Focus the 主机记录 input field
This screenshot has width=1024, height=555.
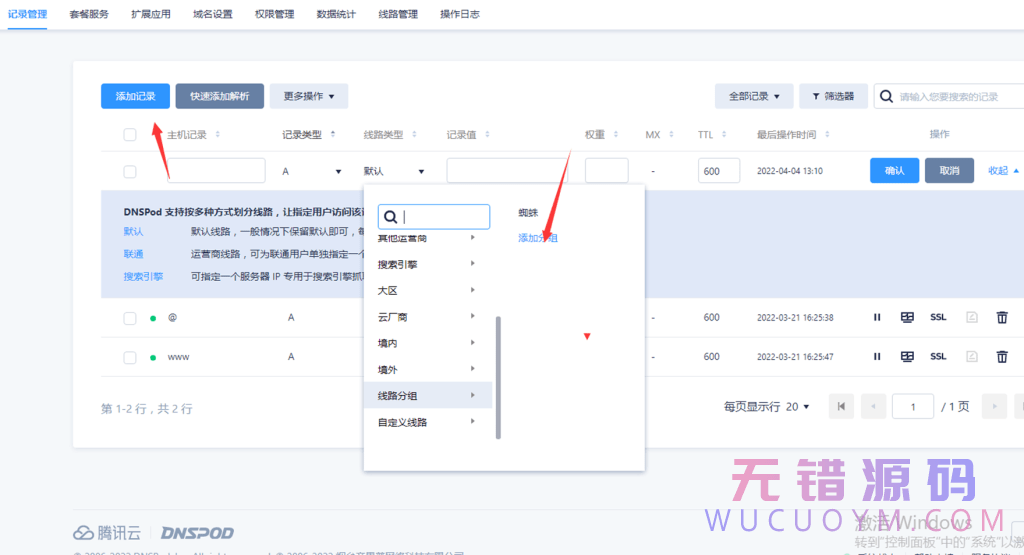pos(215,171)
